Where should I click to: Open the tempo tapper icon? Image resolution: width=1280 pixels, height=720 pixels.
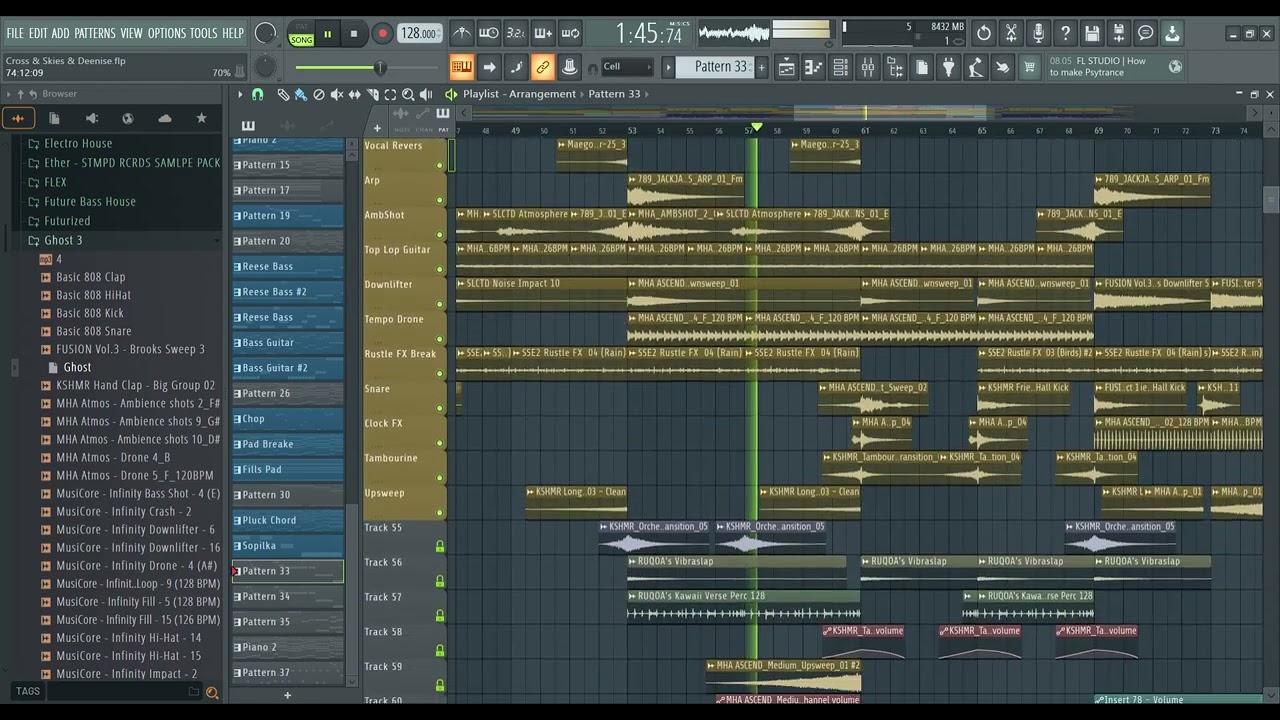click(x=975, y=68)
